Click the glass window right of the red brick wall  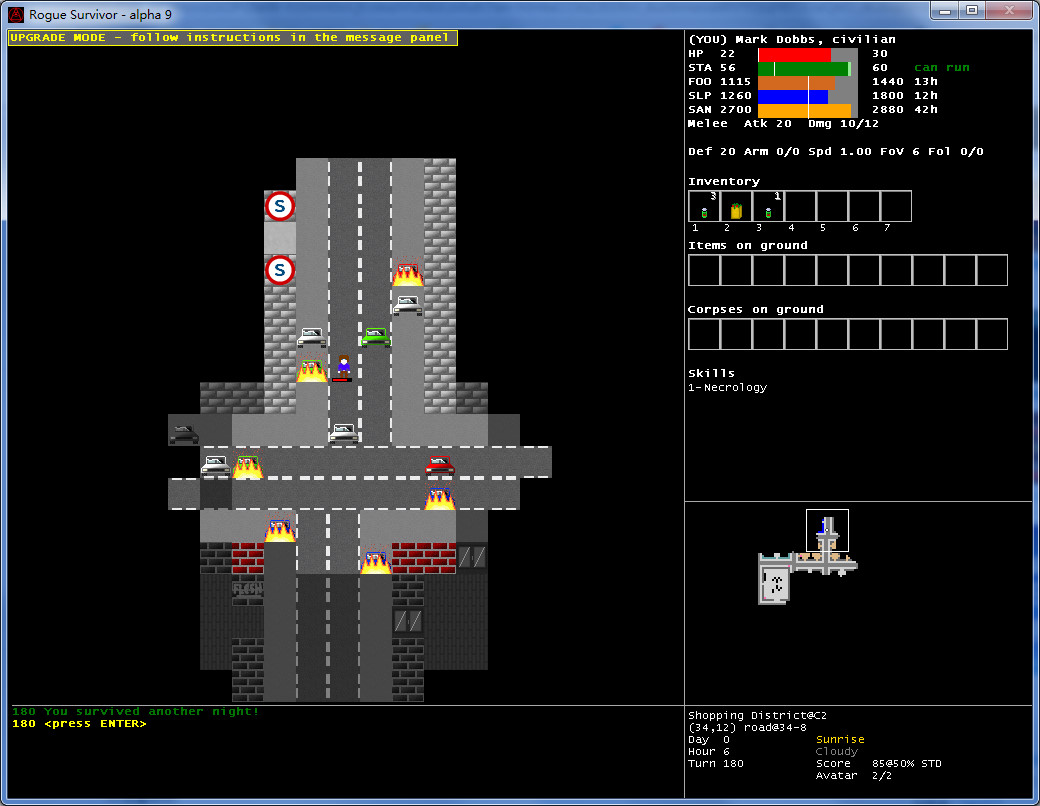coord(472,557)
